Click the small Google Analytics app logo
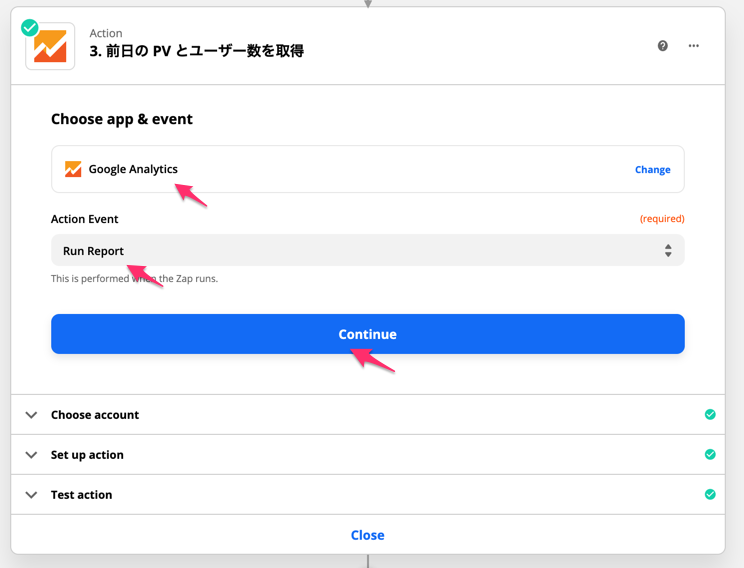The height and width of the screenshot is (568, 744). (73, 169)
